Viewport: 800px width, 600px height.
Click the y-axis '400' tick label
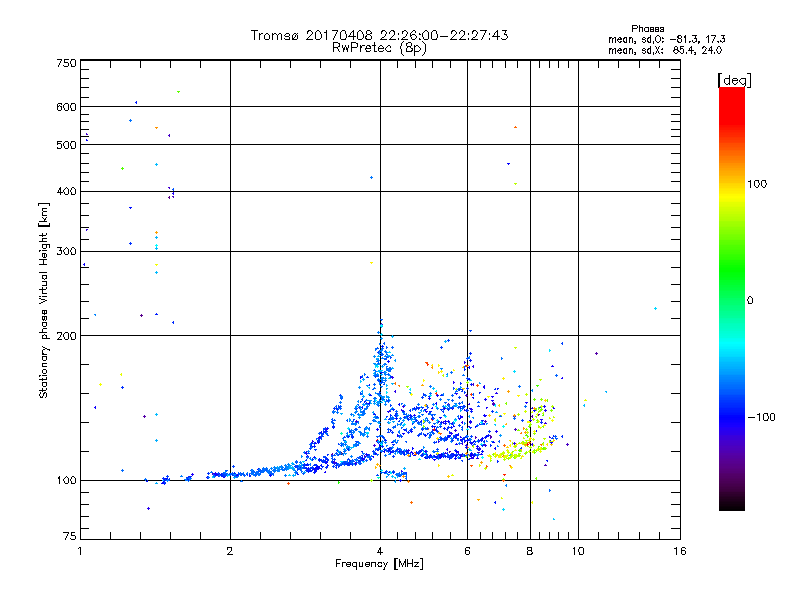tap(66, 191)
